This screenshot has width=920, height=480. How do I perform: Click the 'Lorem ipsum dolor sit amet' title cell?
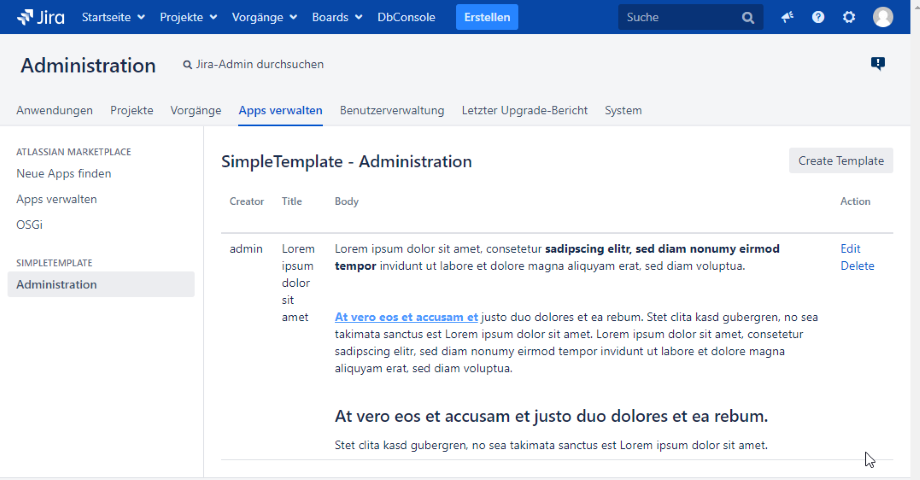[298, 283]
